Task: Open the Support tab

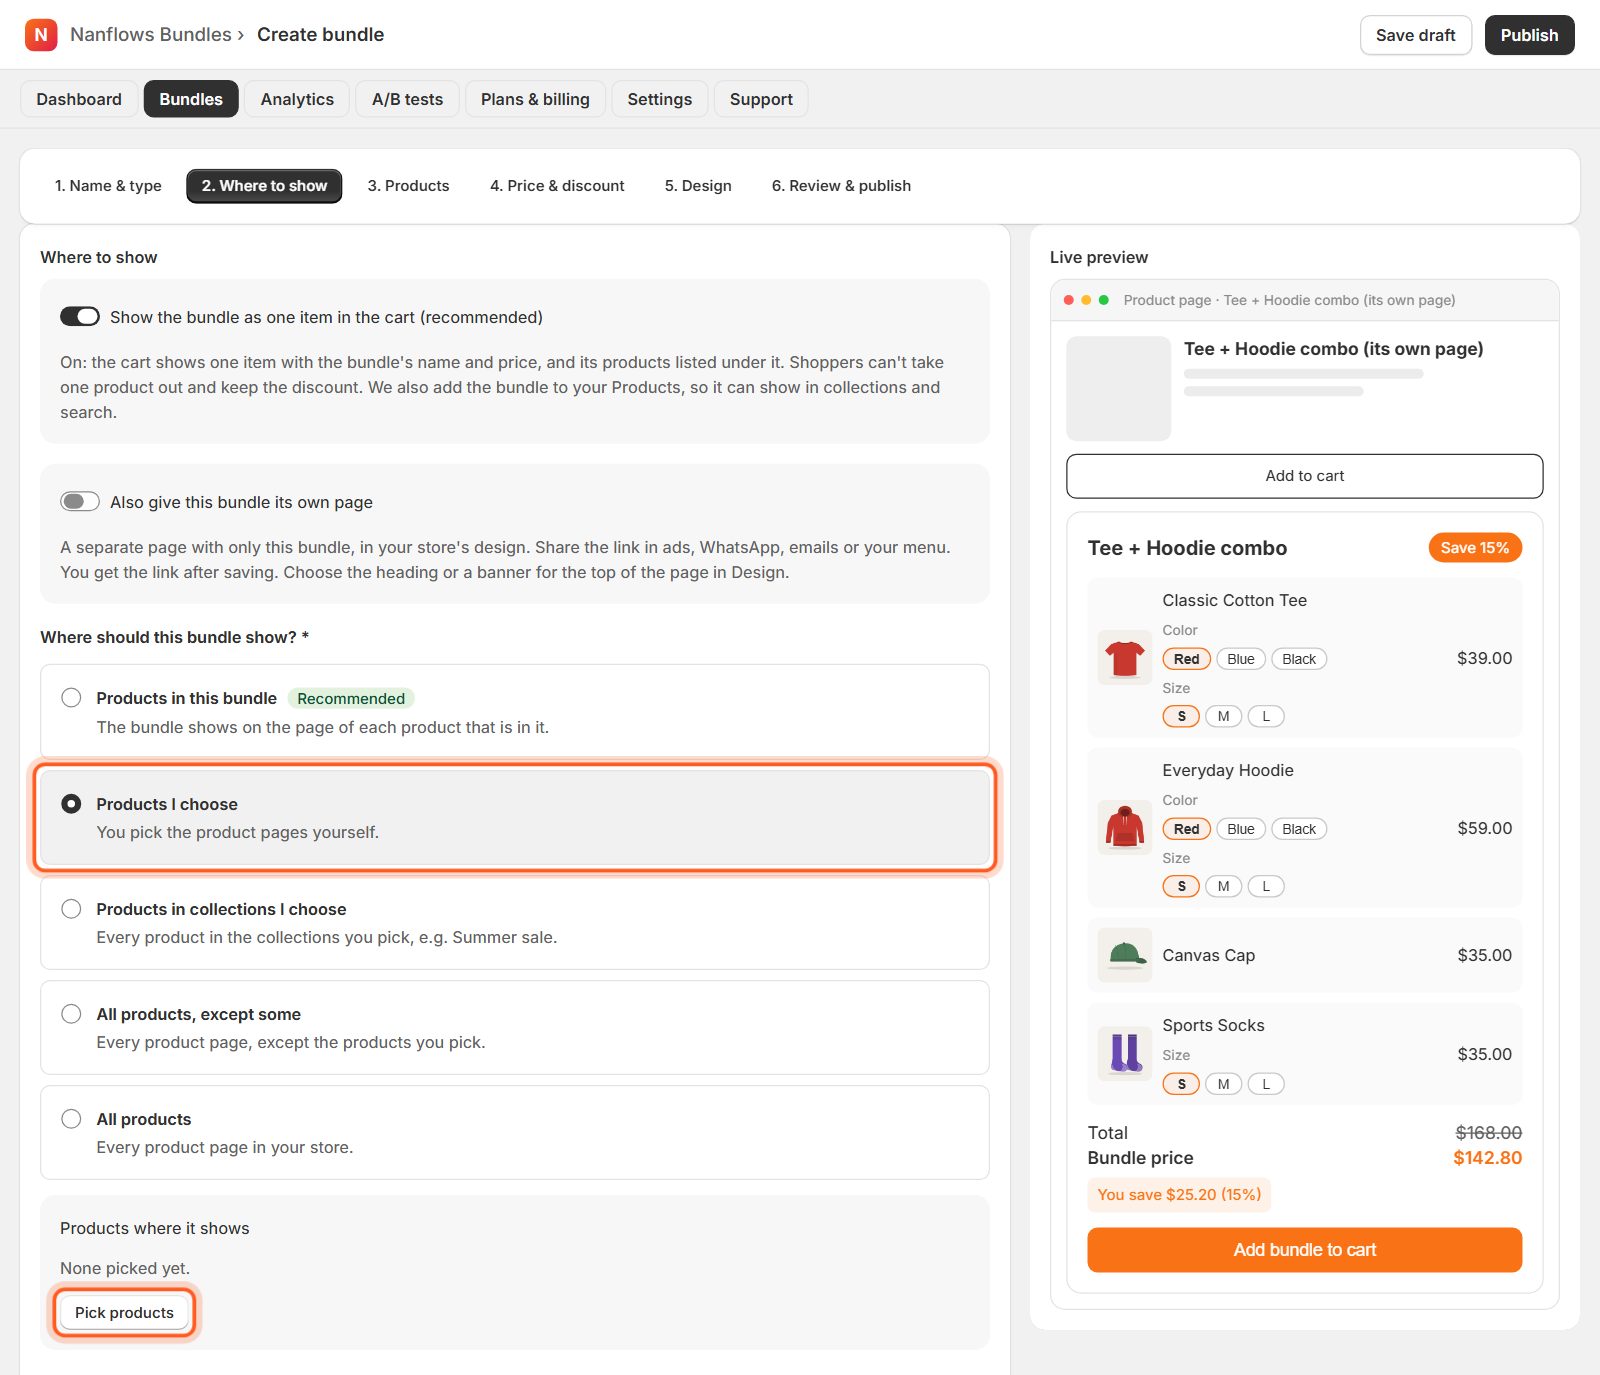Action: coord(761,99)
